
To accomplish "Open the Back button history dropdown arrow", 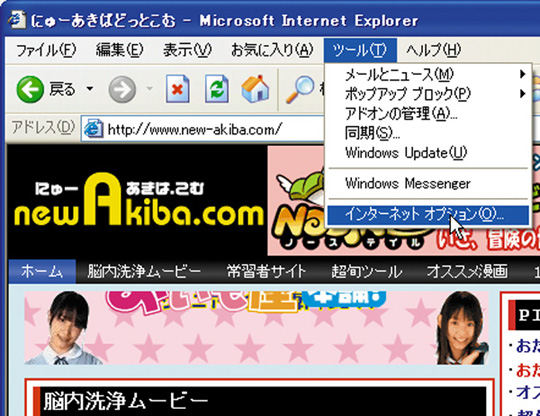I will click(90, 89).
